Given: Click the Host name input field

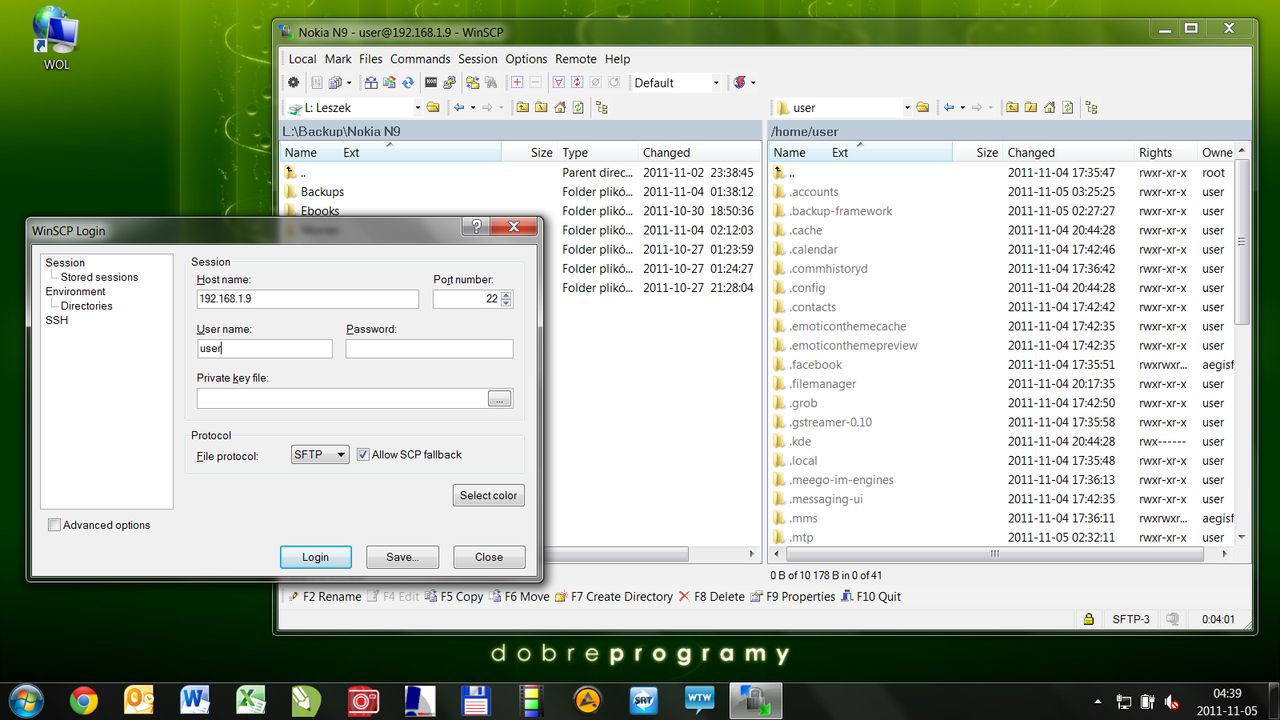Looking at the screenshot, I should (308, 299).
